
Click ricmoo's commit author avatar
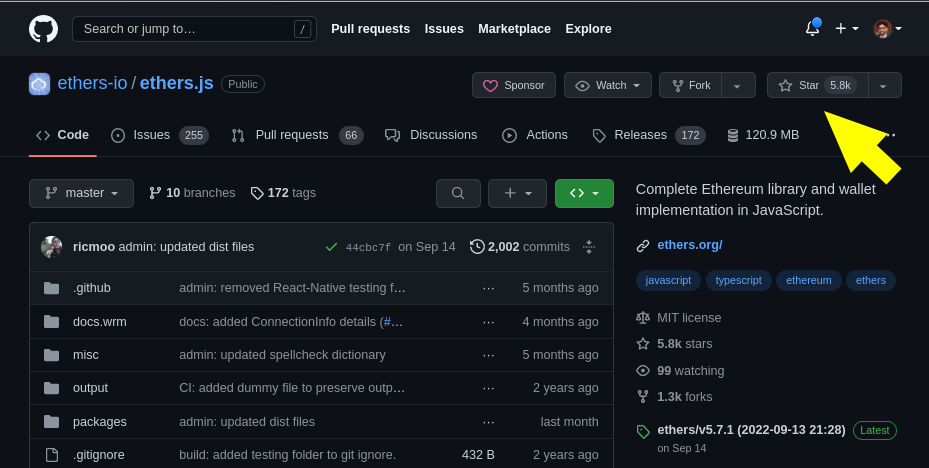pos(52,247)
